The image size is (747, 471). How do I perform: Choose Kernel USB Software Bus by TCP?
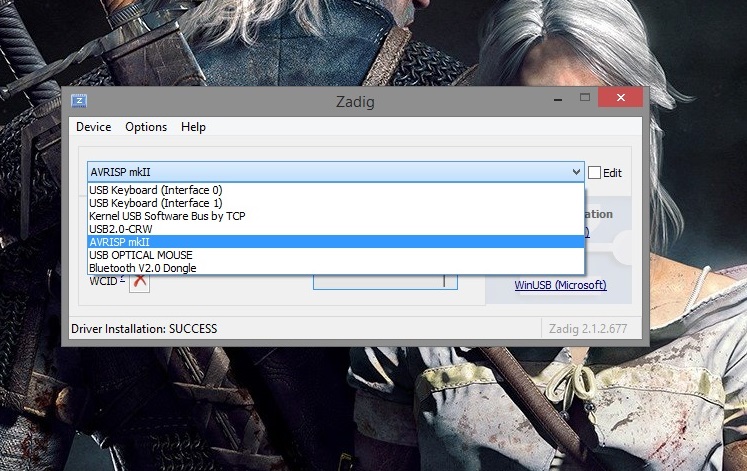[336, 216]
